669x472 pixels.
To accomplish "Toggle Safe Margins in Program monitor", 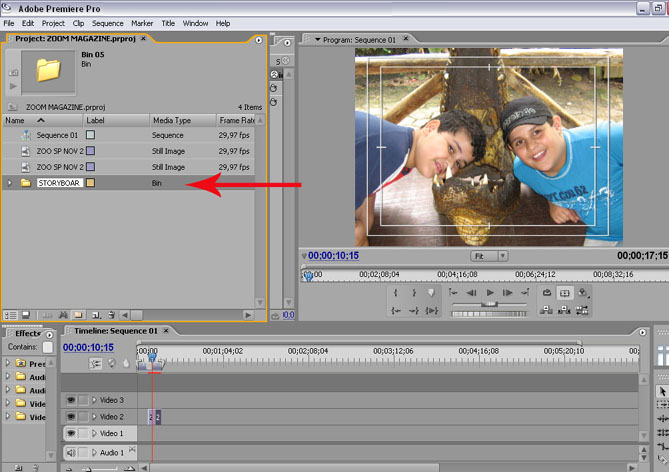I will (x=565, y=293).
